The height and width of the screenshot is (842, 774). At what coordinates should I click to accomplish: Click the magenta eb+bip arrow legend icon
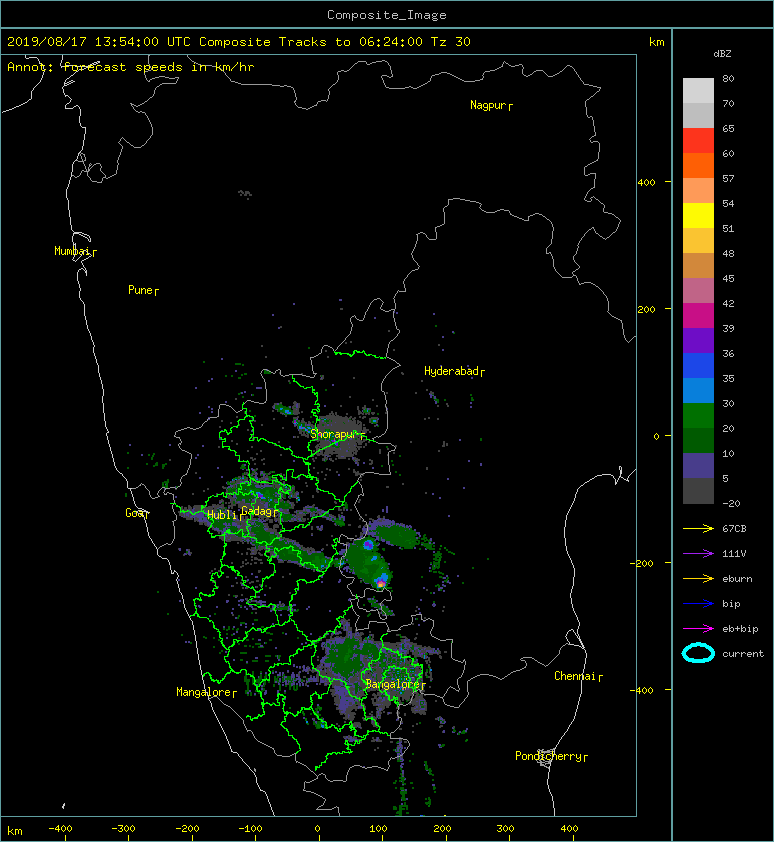coord(698,628)
